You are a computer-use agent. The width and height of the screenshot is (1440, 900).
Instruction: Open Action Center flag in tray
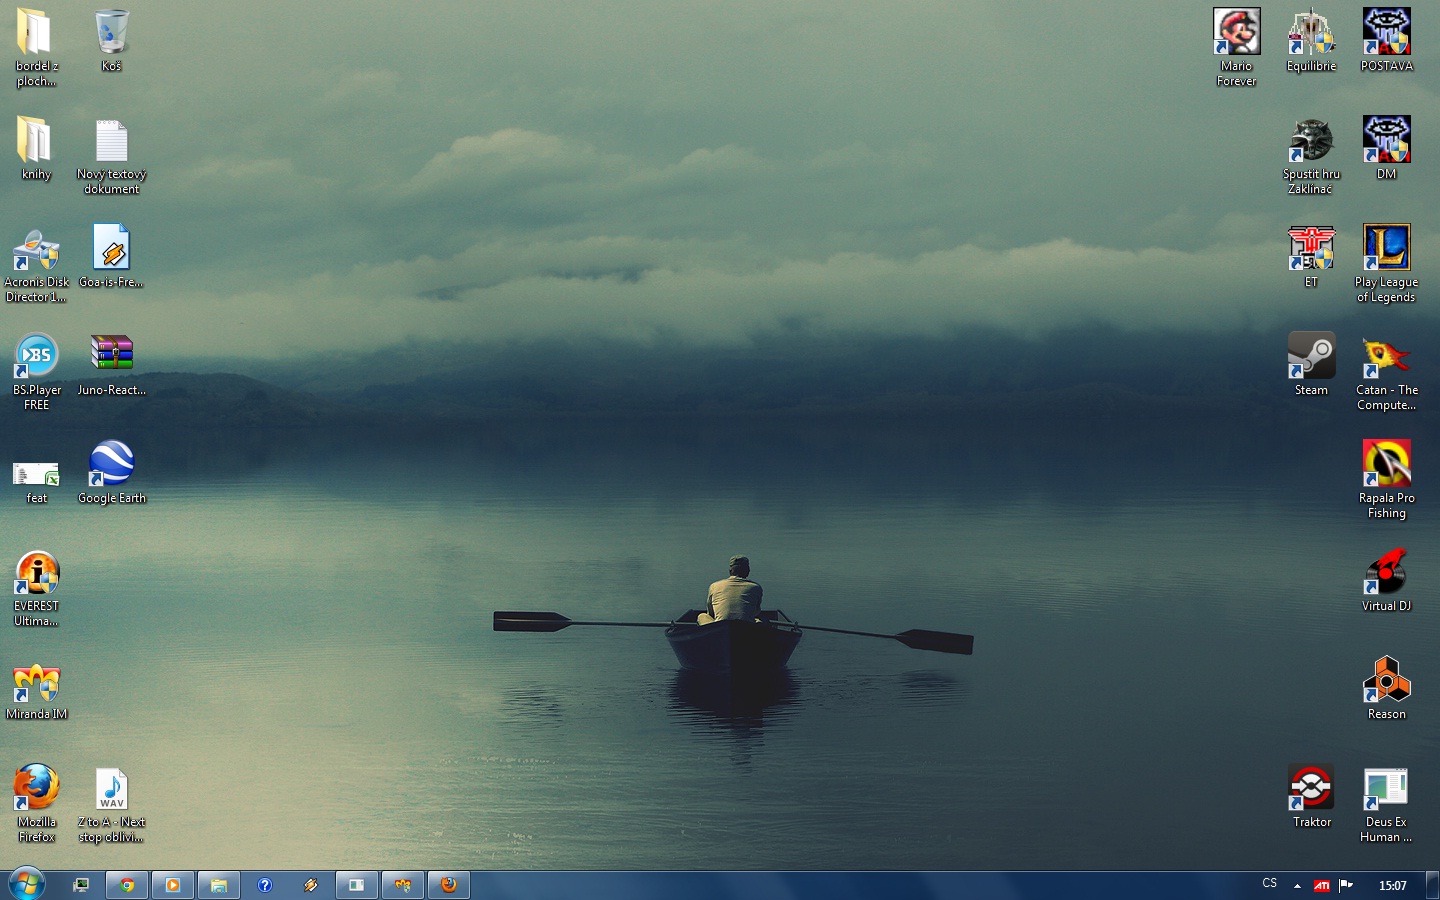1346,885
